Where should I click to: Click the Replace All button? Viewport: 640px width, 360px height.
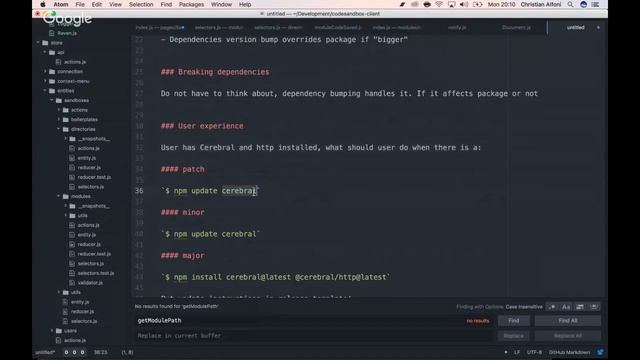[568, 336]
